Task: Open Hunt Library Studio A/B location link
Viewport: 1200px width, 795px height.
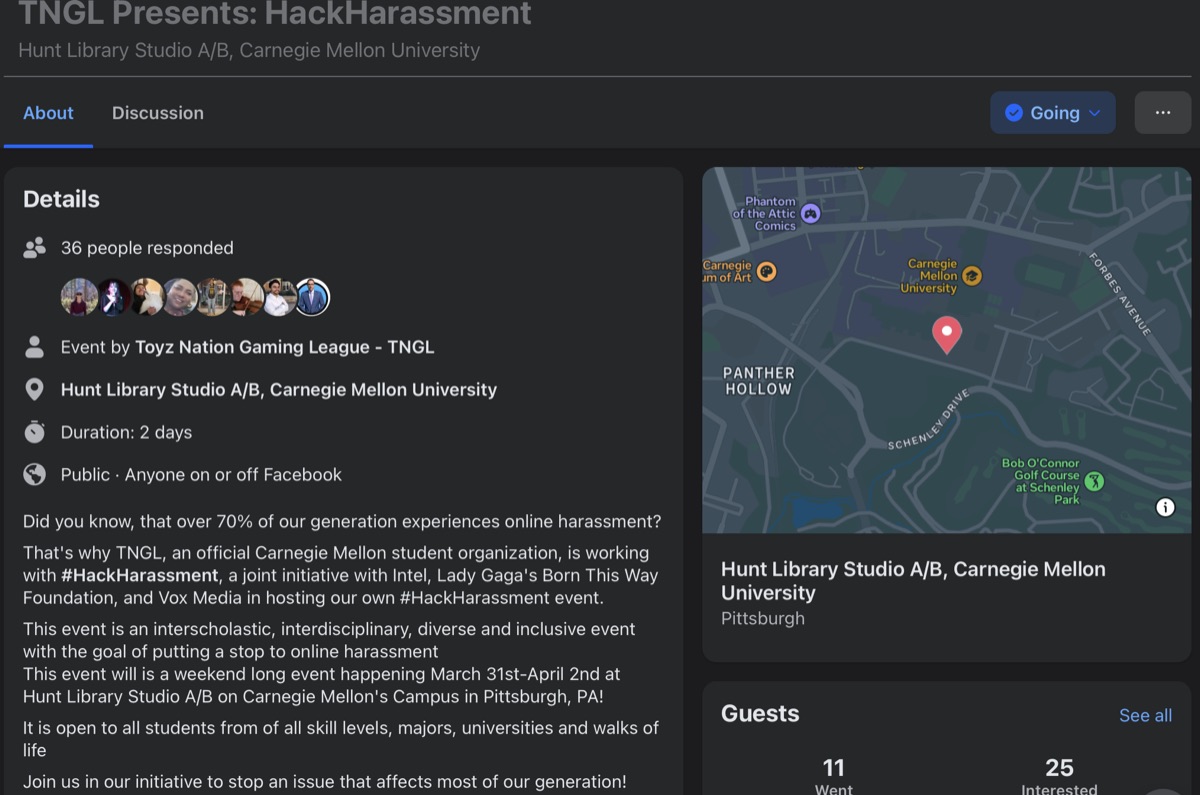Action: (279, 389)
